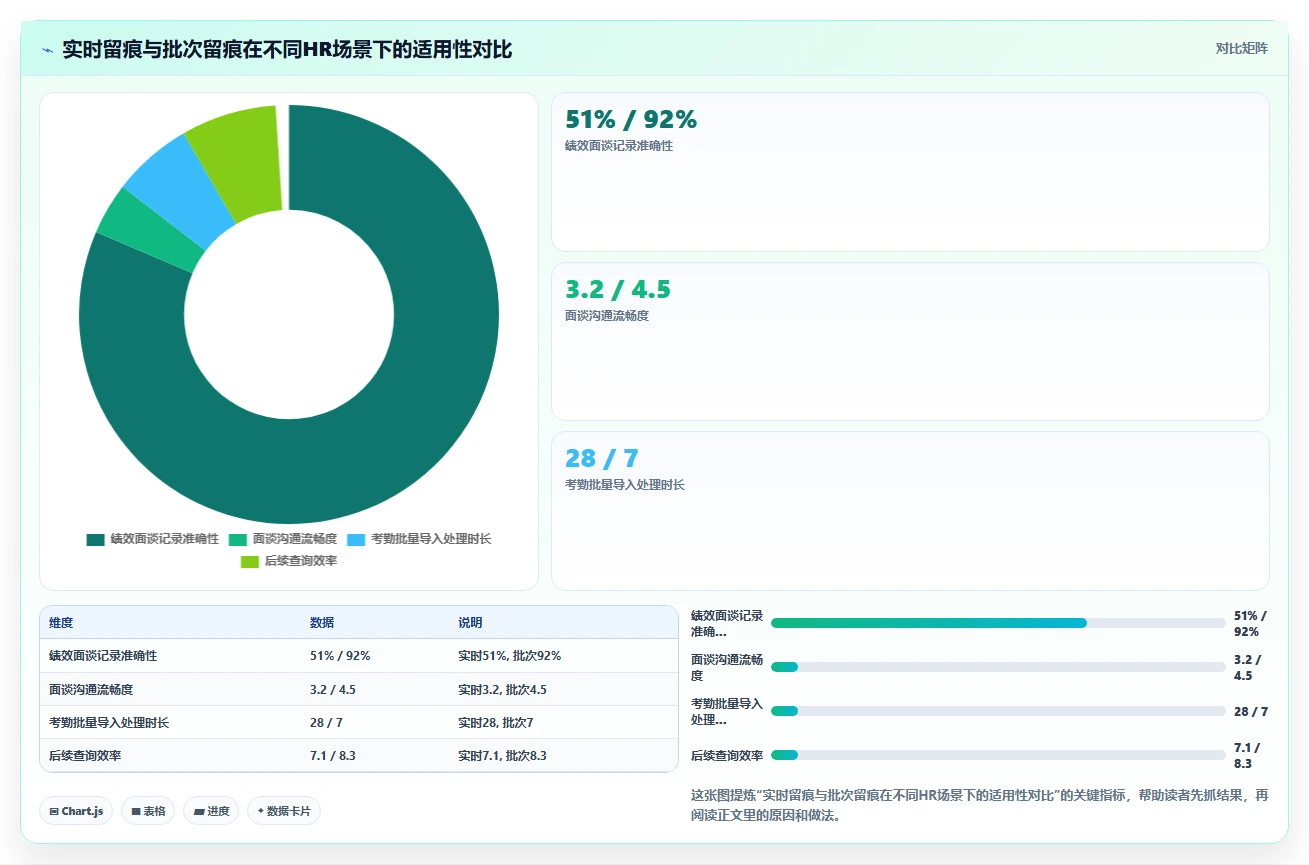Toggle the 考勤批量导入处理时长 legend swatch
The image size is (1309, 865).
coord(356,539)
